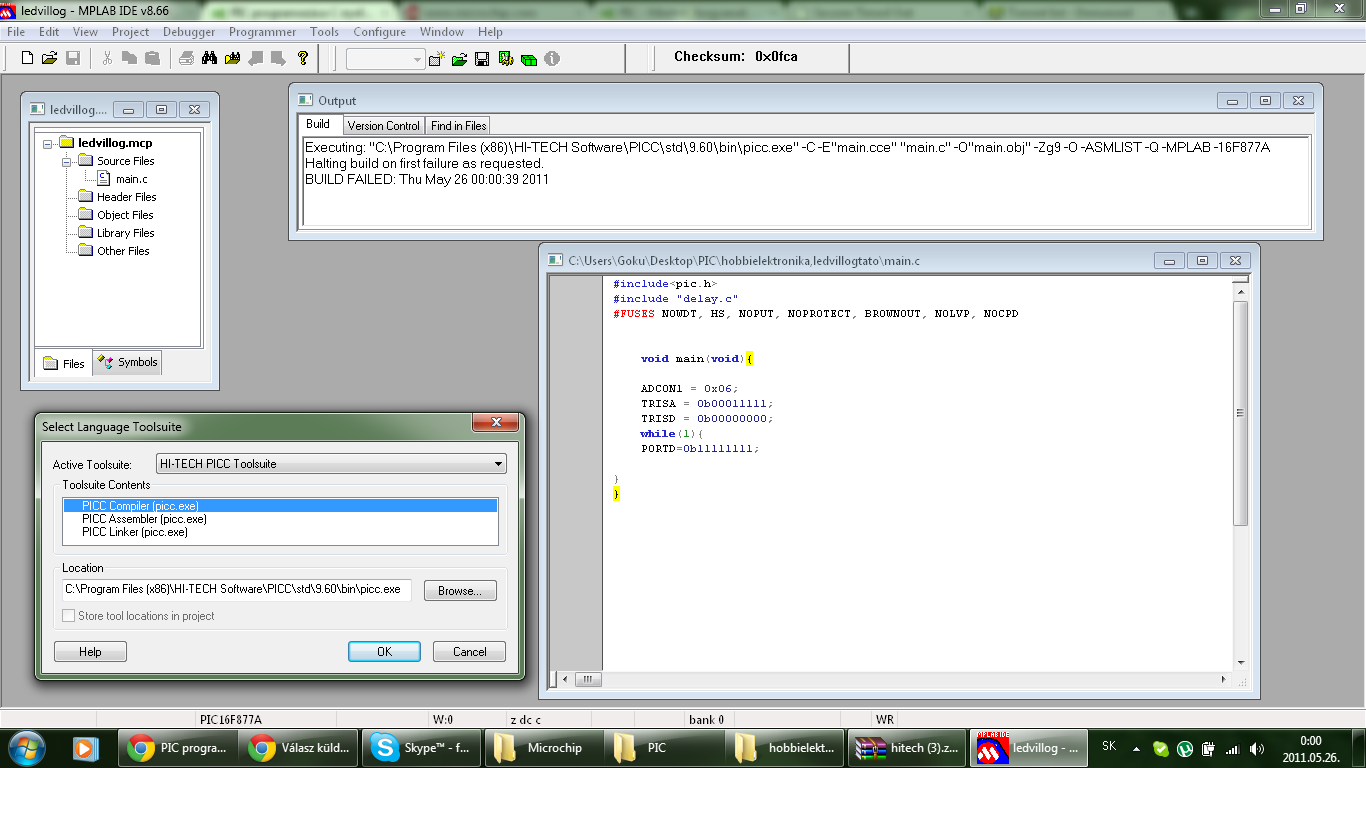Viewport: 1366px width, 819px height.
Task: Show hidden tray icons arrow
Action: 1136,748
